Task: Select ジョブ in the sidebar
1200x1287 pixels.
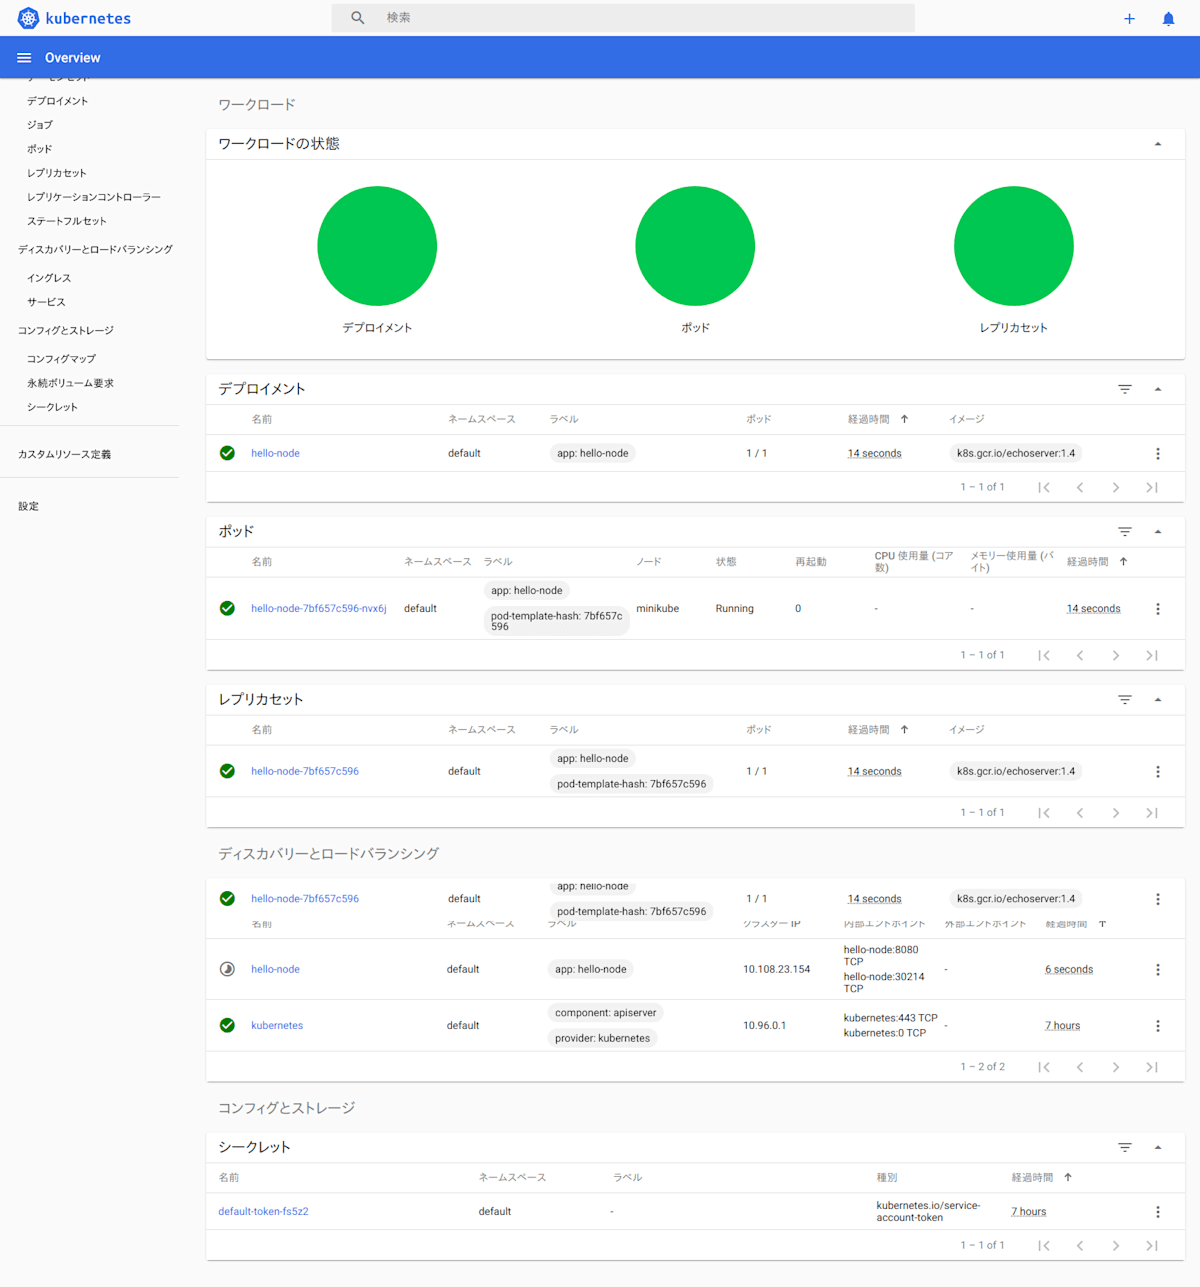Action: coord(40,125)
